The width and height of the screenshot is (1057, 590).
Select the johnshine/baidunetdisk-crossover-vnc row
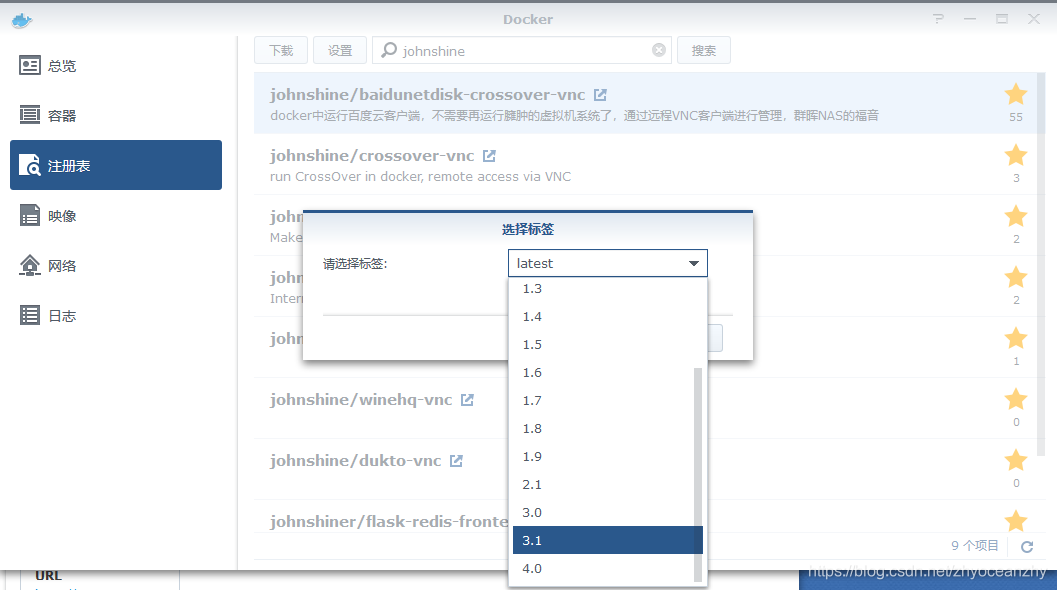click(x=645, y=103)
